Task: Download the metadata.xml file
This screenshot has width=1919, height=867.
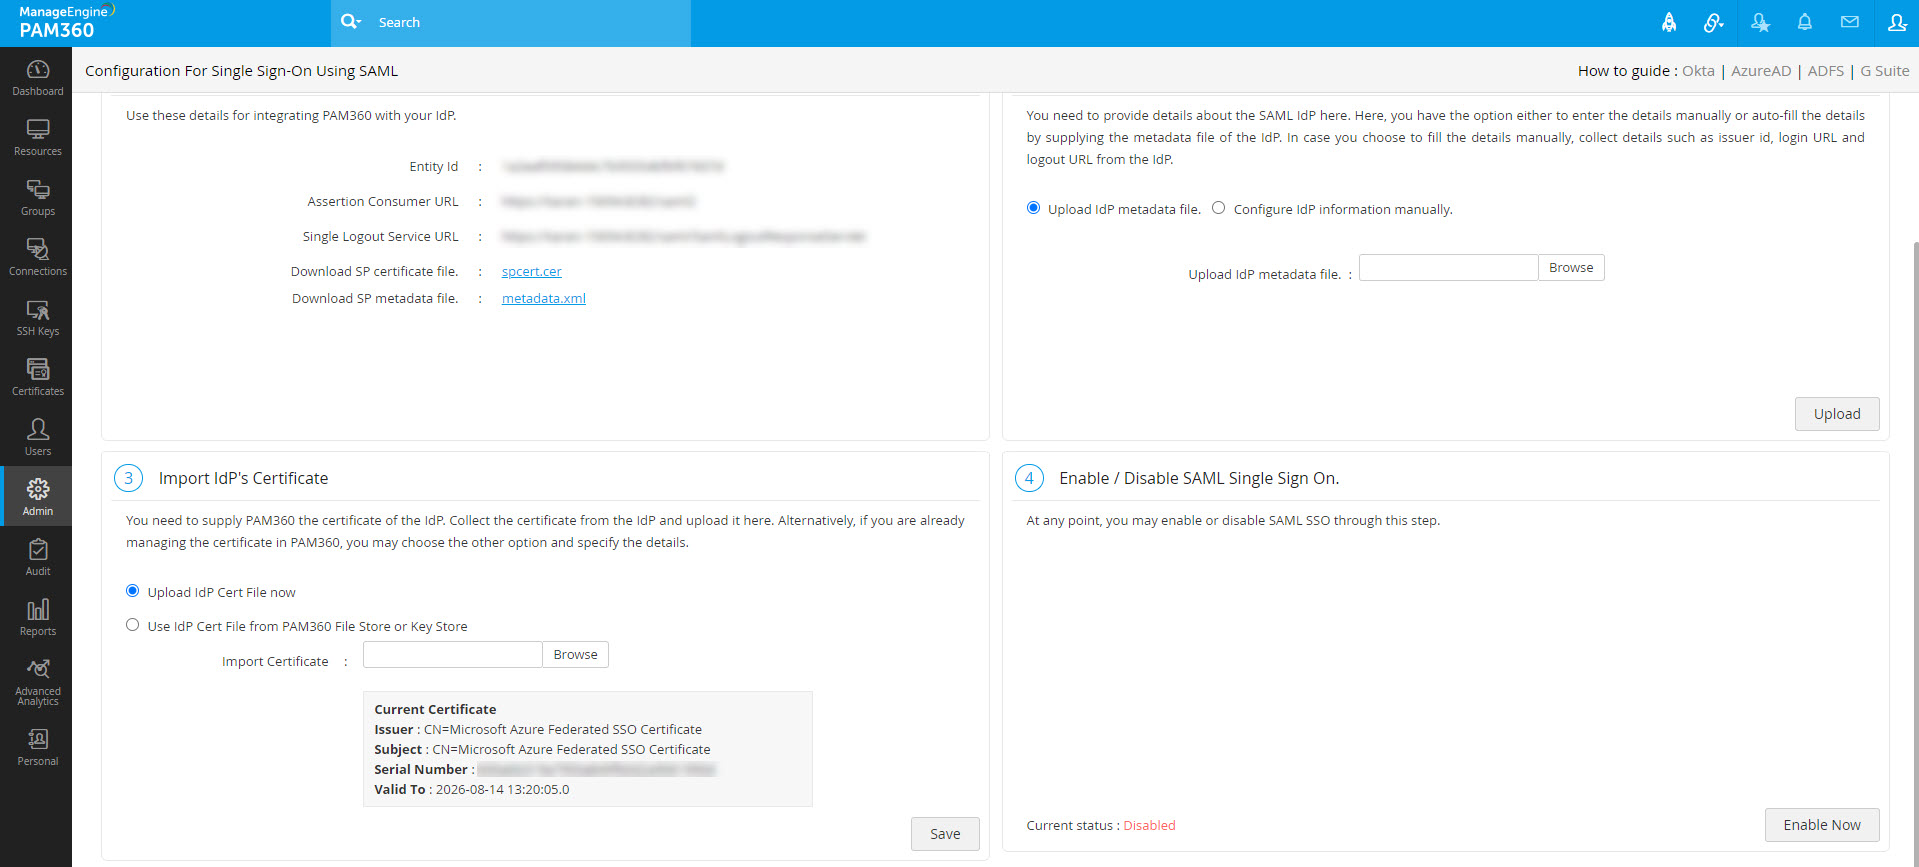Action: [x=544, y=298]
